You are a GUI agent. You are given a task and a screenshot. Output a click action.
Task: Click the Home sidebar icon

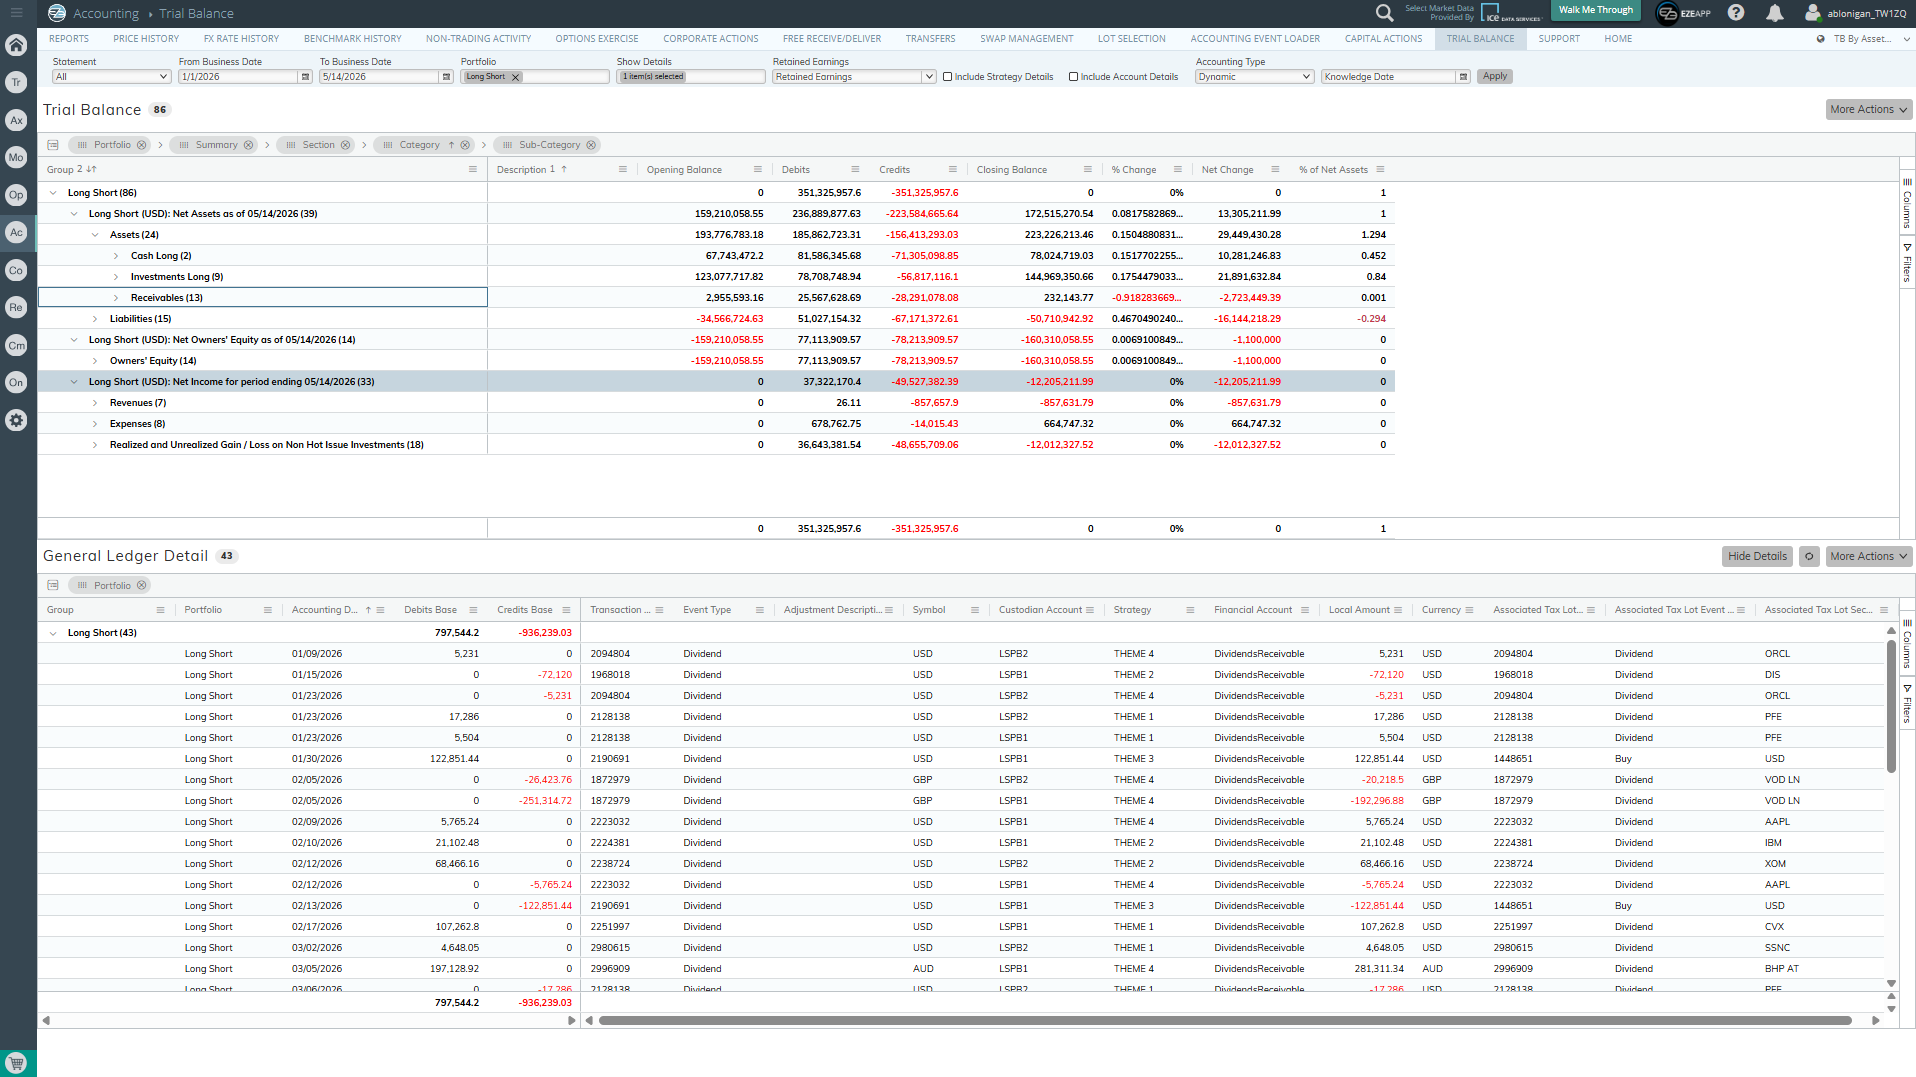click(16, 45)
